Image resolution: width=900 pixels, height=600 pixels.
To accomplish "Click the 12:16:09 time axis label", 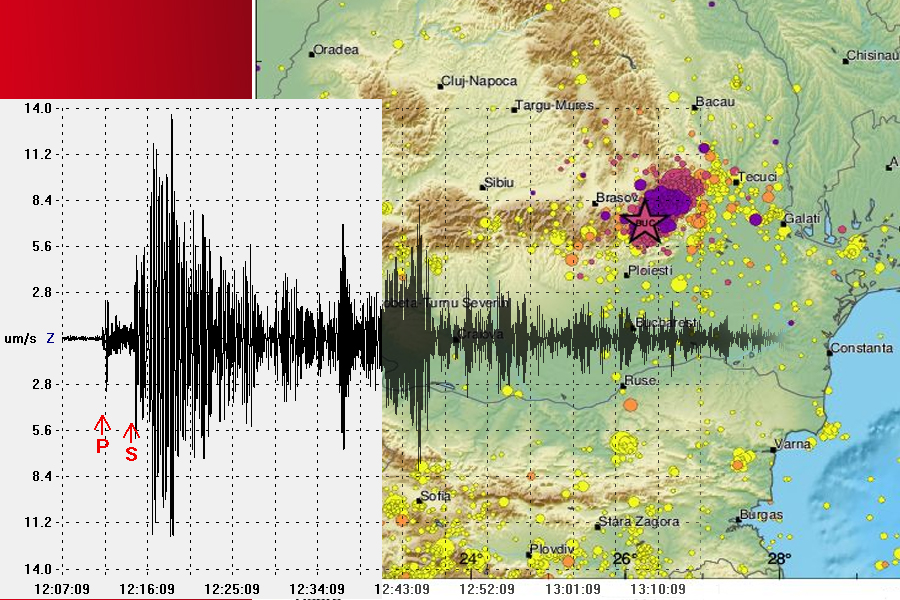I will click(148, 588).
